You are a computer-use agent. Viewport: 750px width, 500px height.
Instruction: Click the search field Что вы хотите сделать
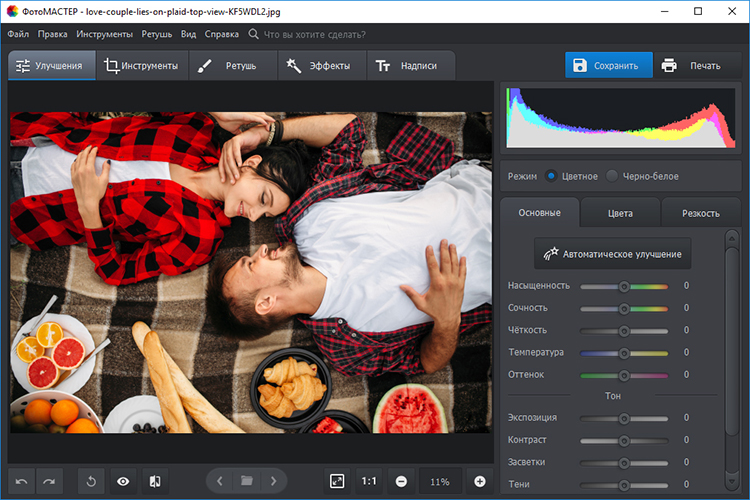[x=320, y=33]
